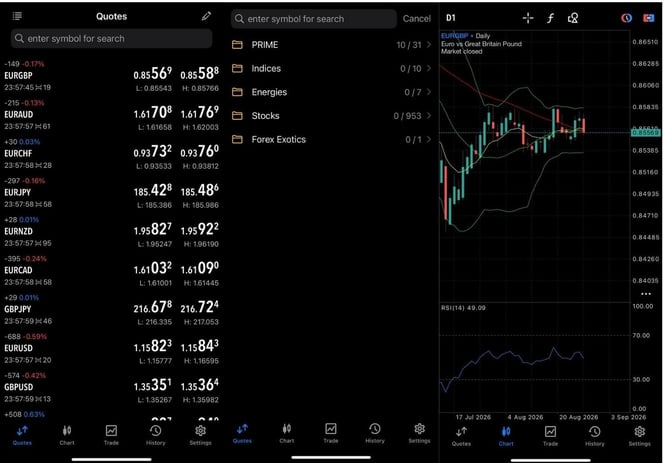Image resolution: width=664 pixels, height=463 pixels.
Task: Select the EURNZD quote row
Action: [111, 232]
